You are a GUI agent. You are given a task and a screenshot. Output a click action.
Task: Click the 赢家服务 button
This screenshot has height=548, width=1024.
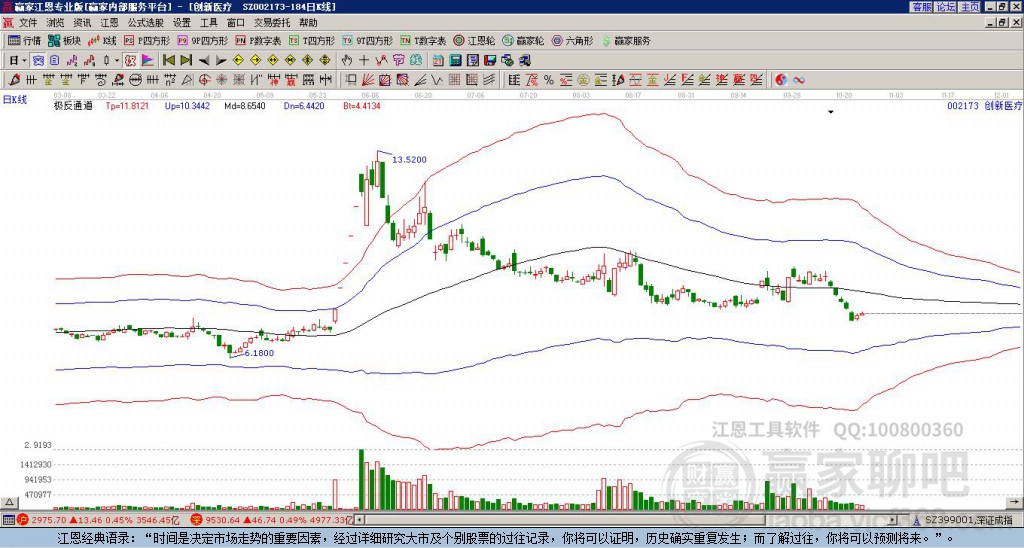[626, 40]
